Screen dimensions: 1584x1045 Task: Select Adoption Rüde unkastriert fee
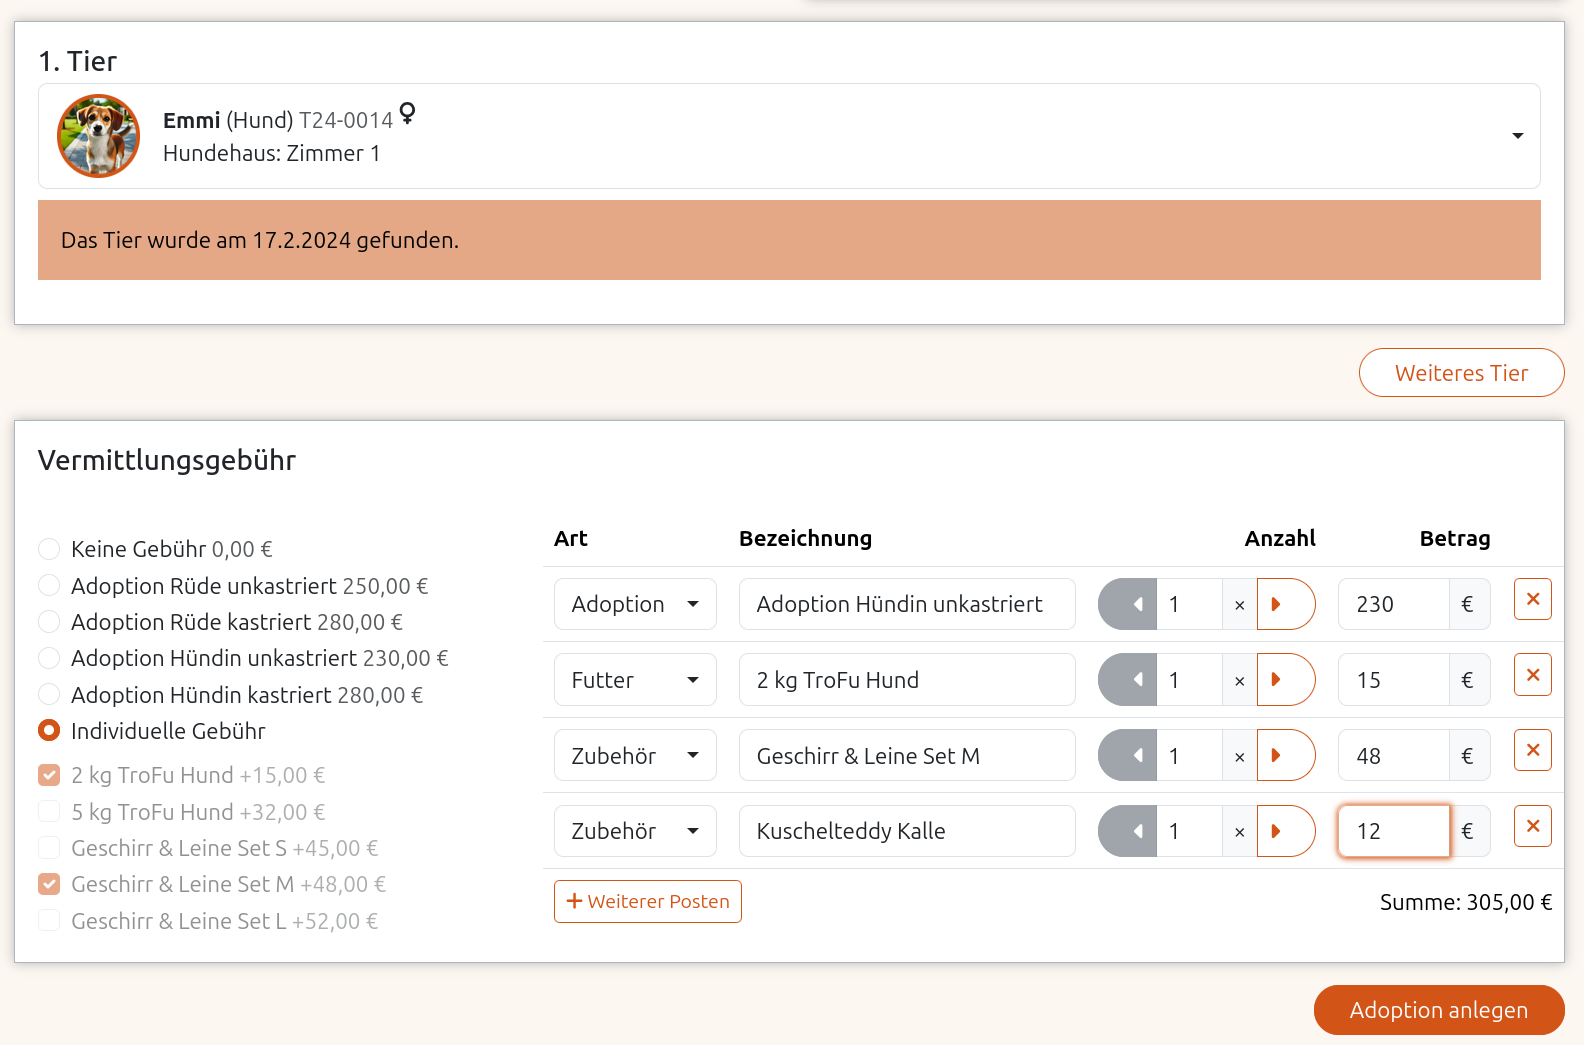tap(49, 586)
